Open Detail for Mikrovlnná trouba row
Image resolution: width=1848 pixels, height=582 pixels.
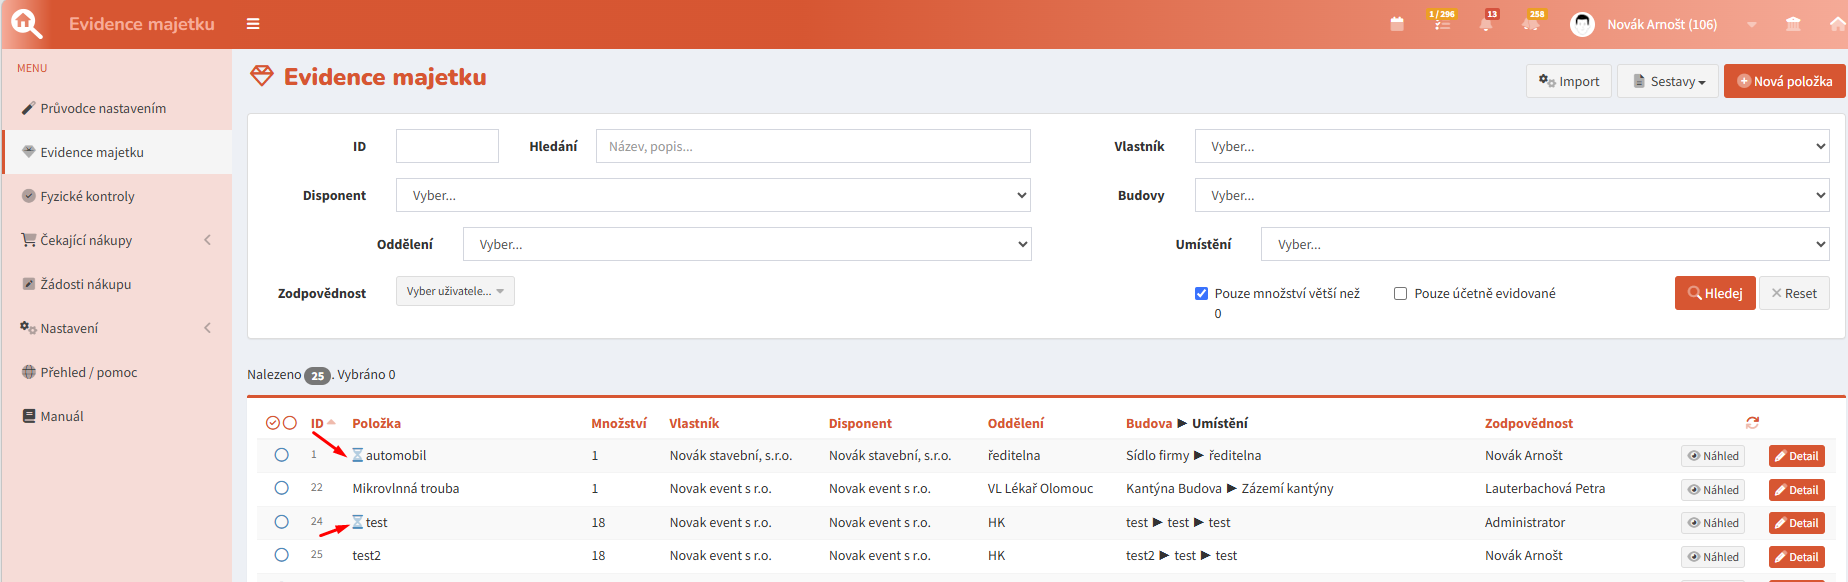pyautogui.click(x=1797, y=490)
